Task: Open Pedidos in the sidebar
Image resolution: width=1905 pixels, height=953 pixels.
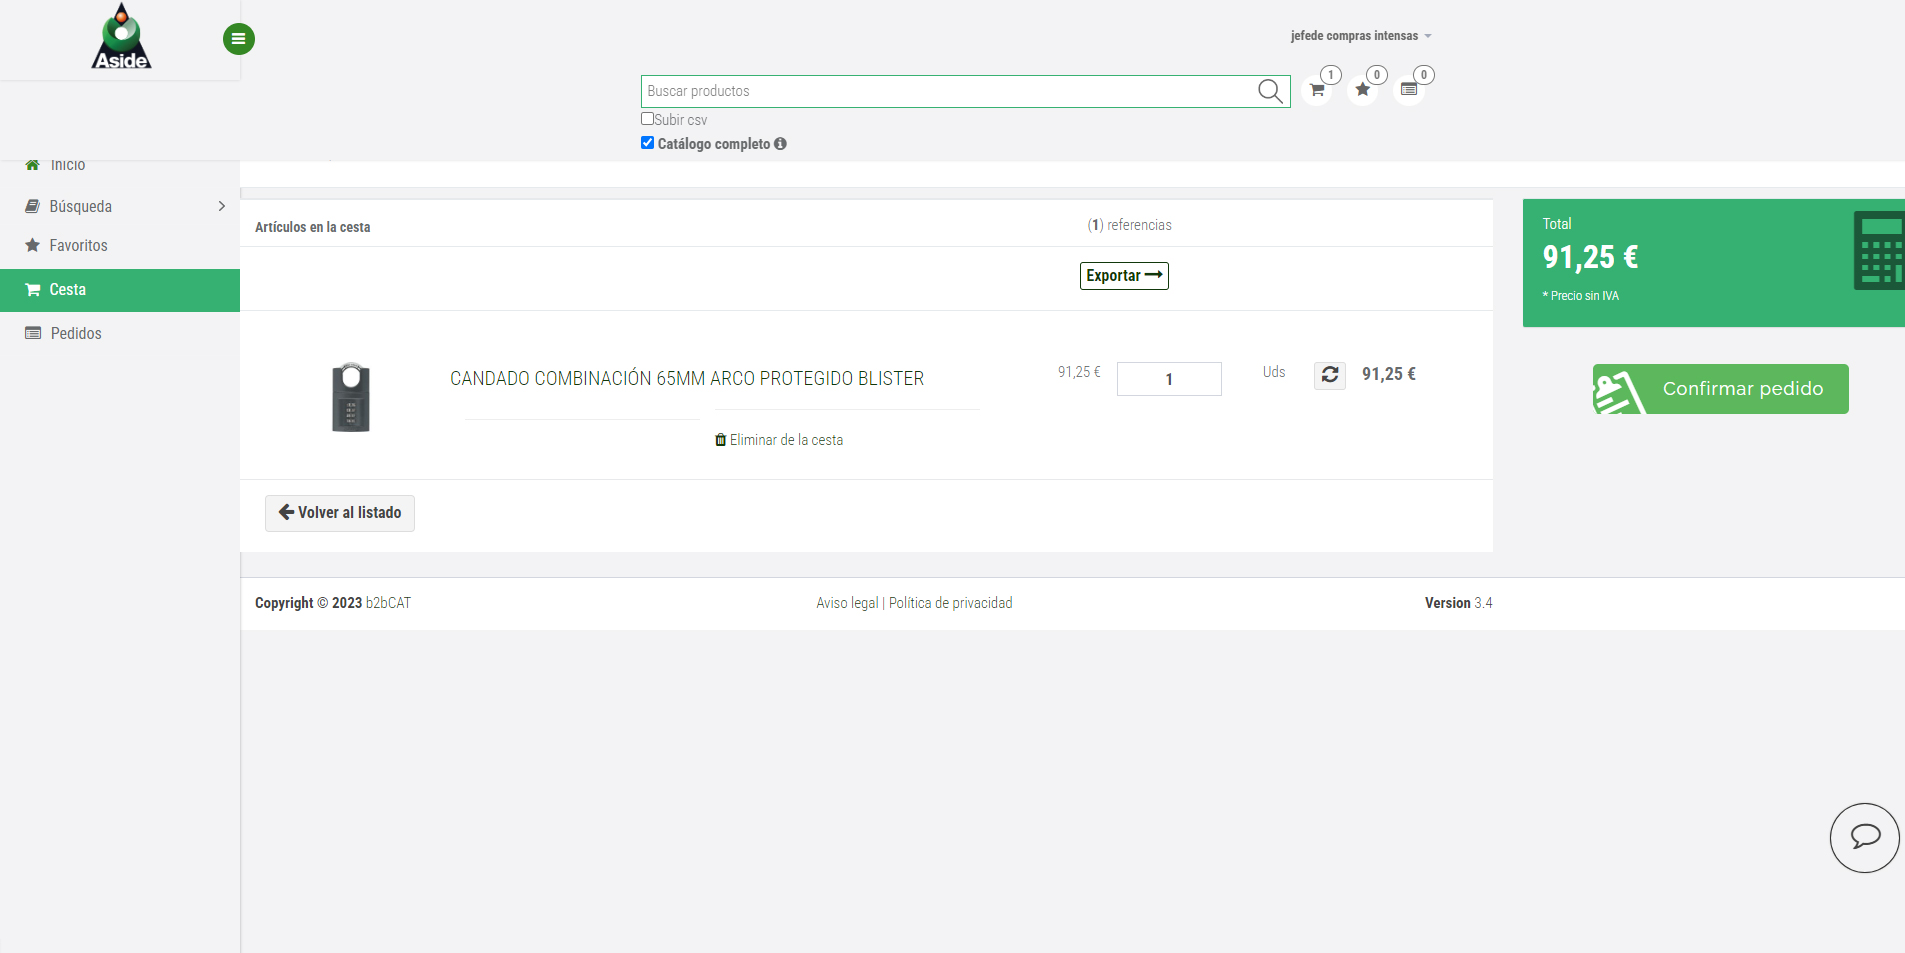Action: 76,334
